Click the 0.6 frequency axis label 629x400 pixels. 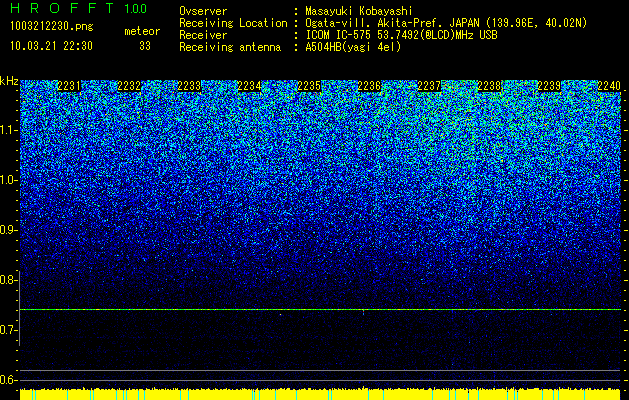click(9, 380)
